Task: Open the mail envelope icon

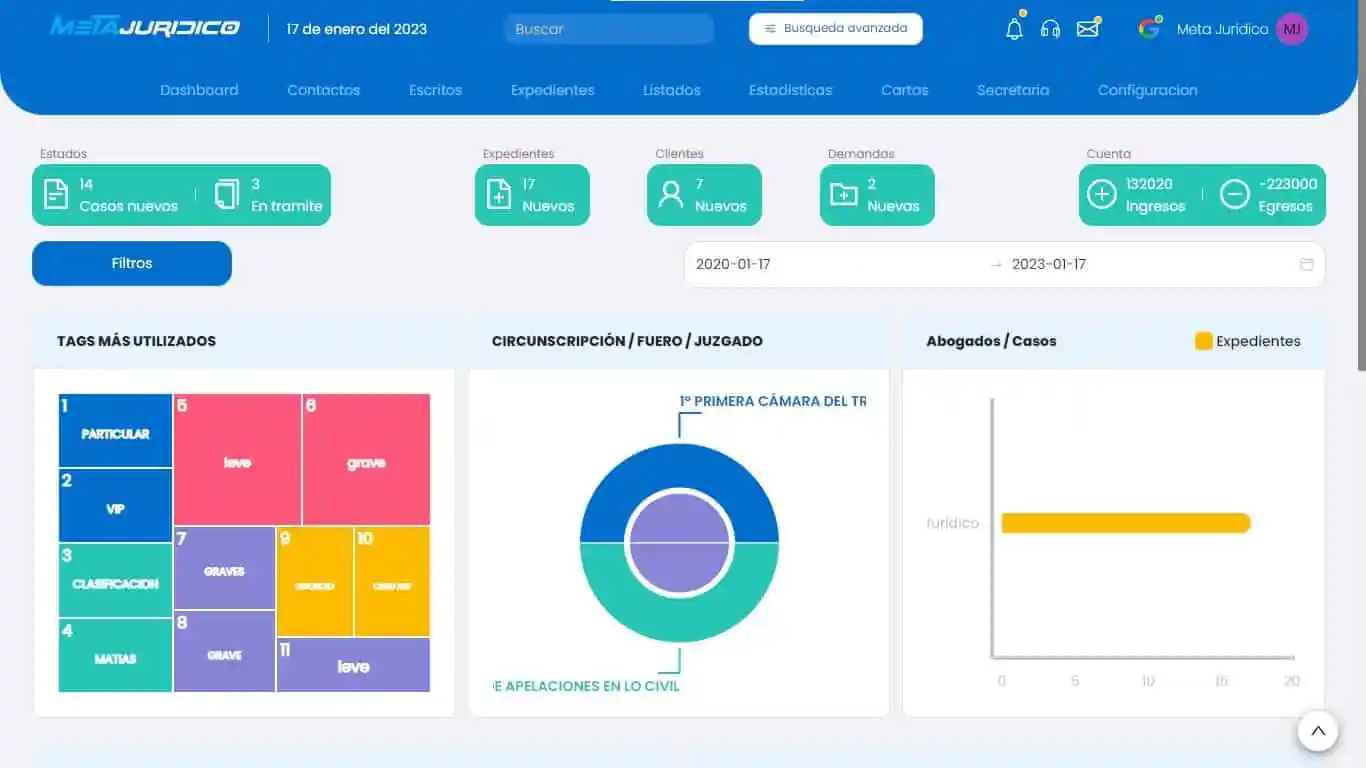Action: (x=1087, y=29)
